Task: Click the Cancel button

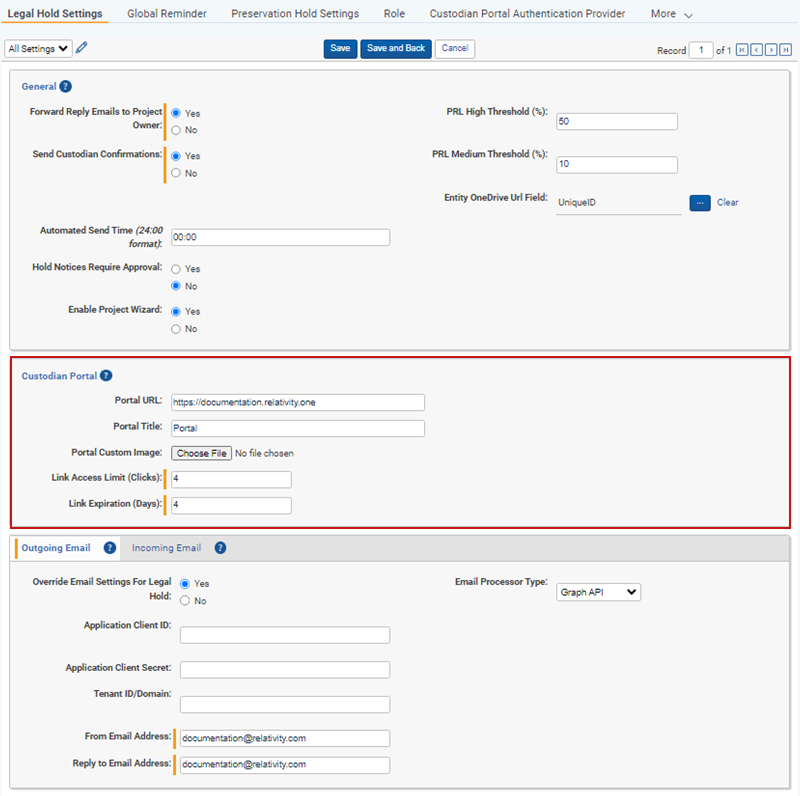Action: pos(455,48)
